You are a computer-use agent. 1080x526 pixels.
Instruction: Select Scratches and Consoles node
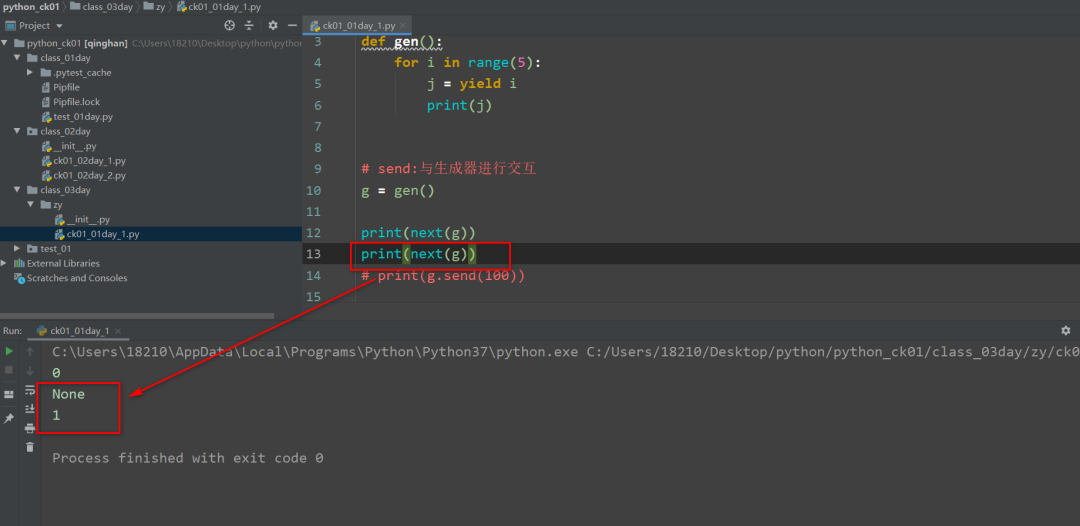[x=77, y=278]
